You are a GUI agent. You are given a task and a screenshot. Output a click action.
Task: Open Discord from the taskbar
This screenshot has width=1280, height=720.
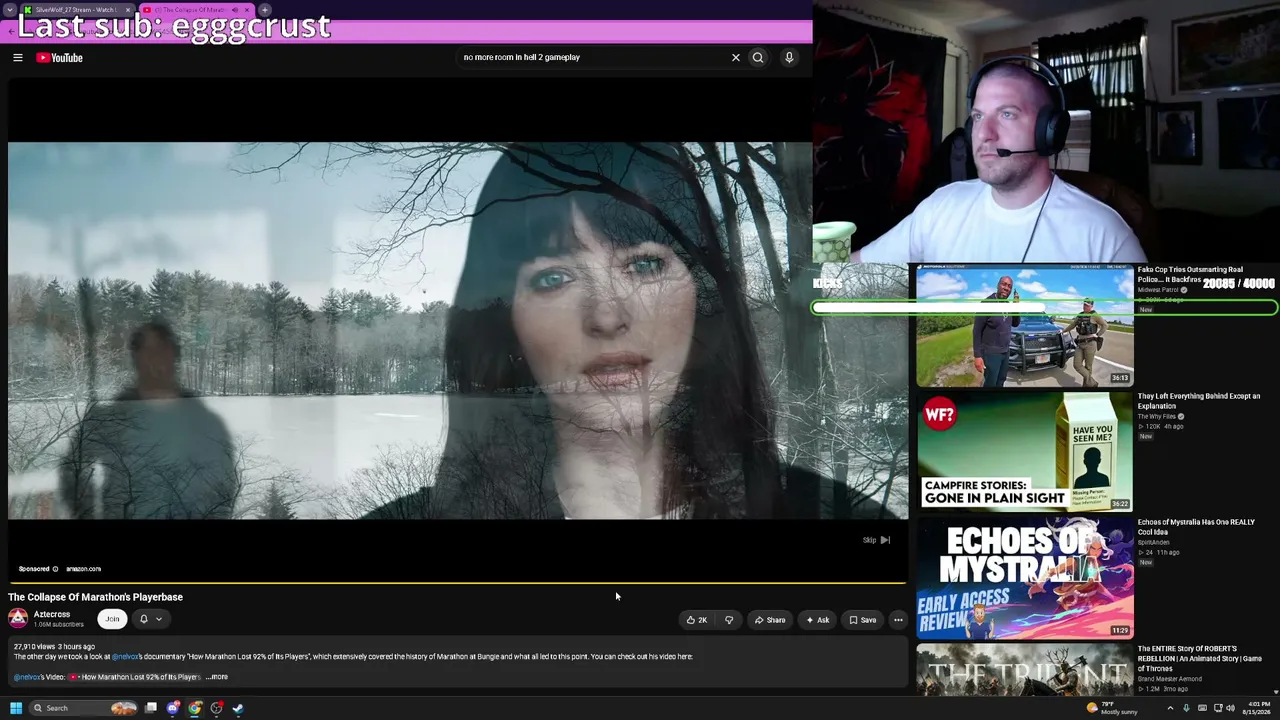pyautogui.click(x=173, y=708)
